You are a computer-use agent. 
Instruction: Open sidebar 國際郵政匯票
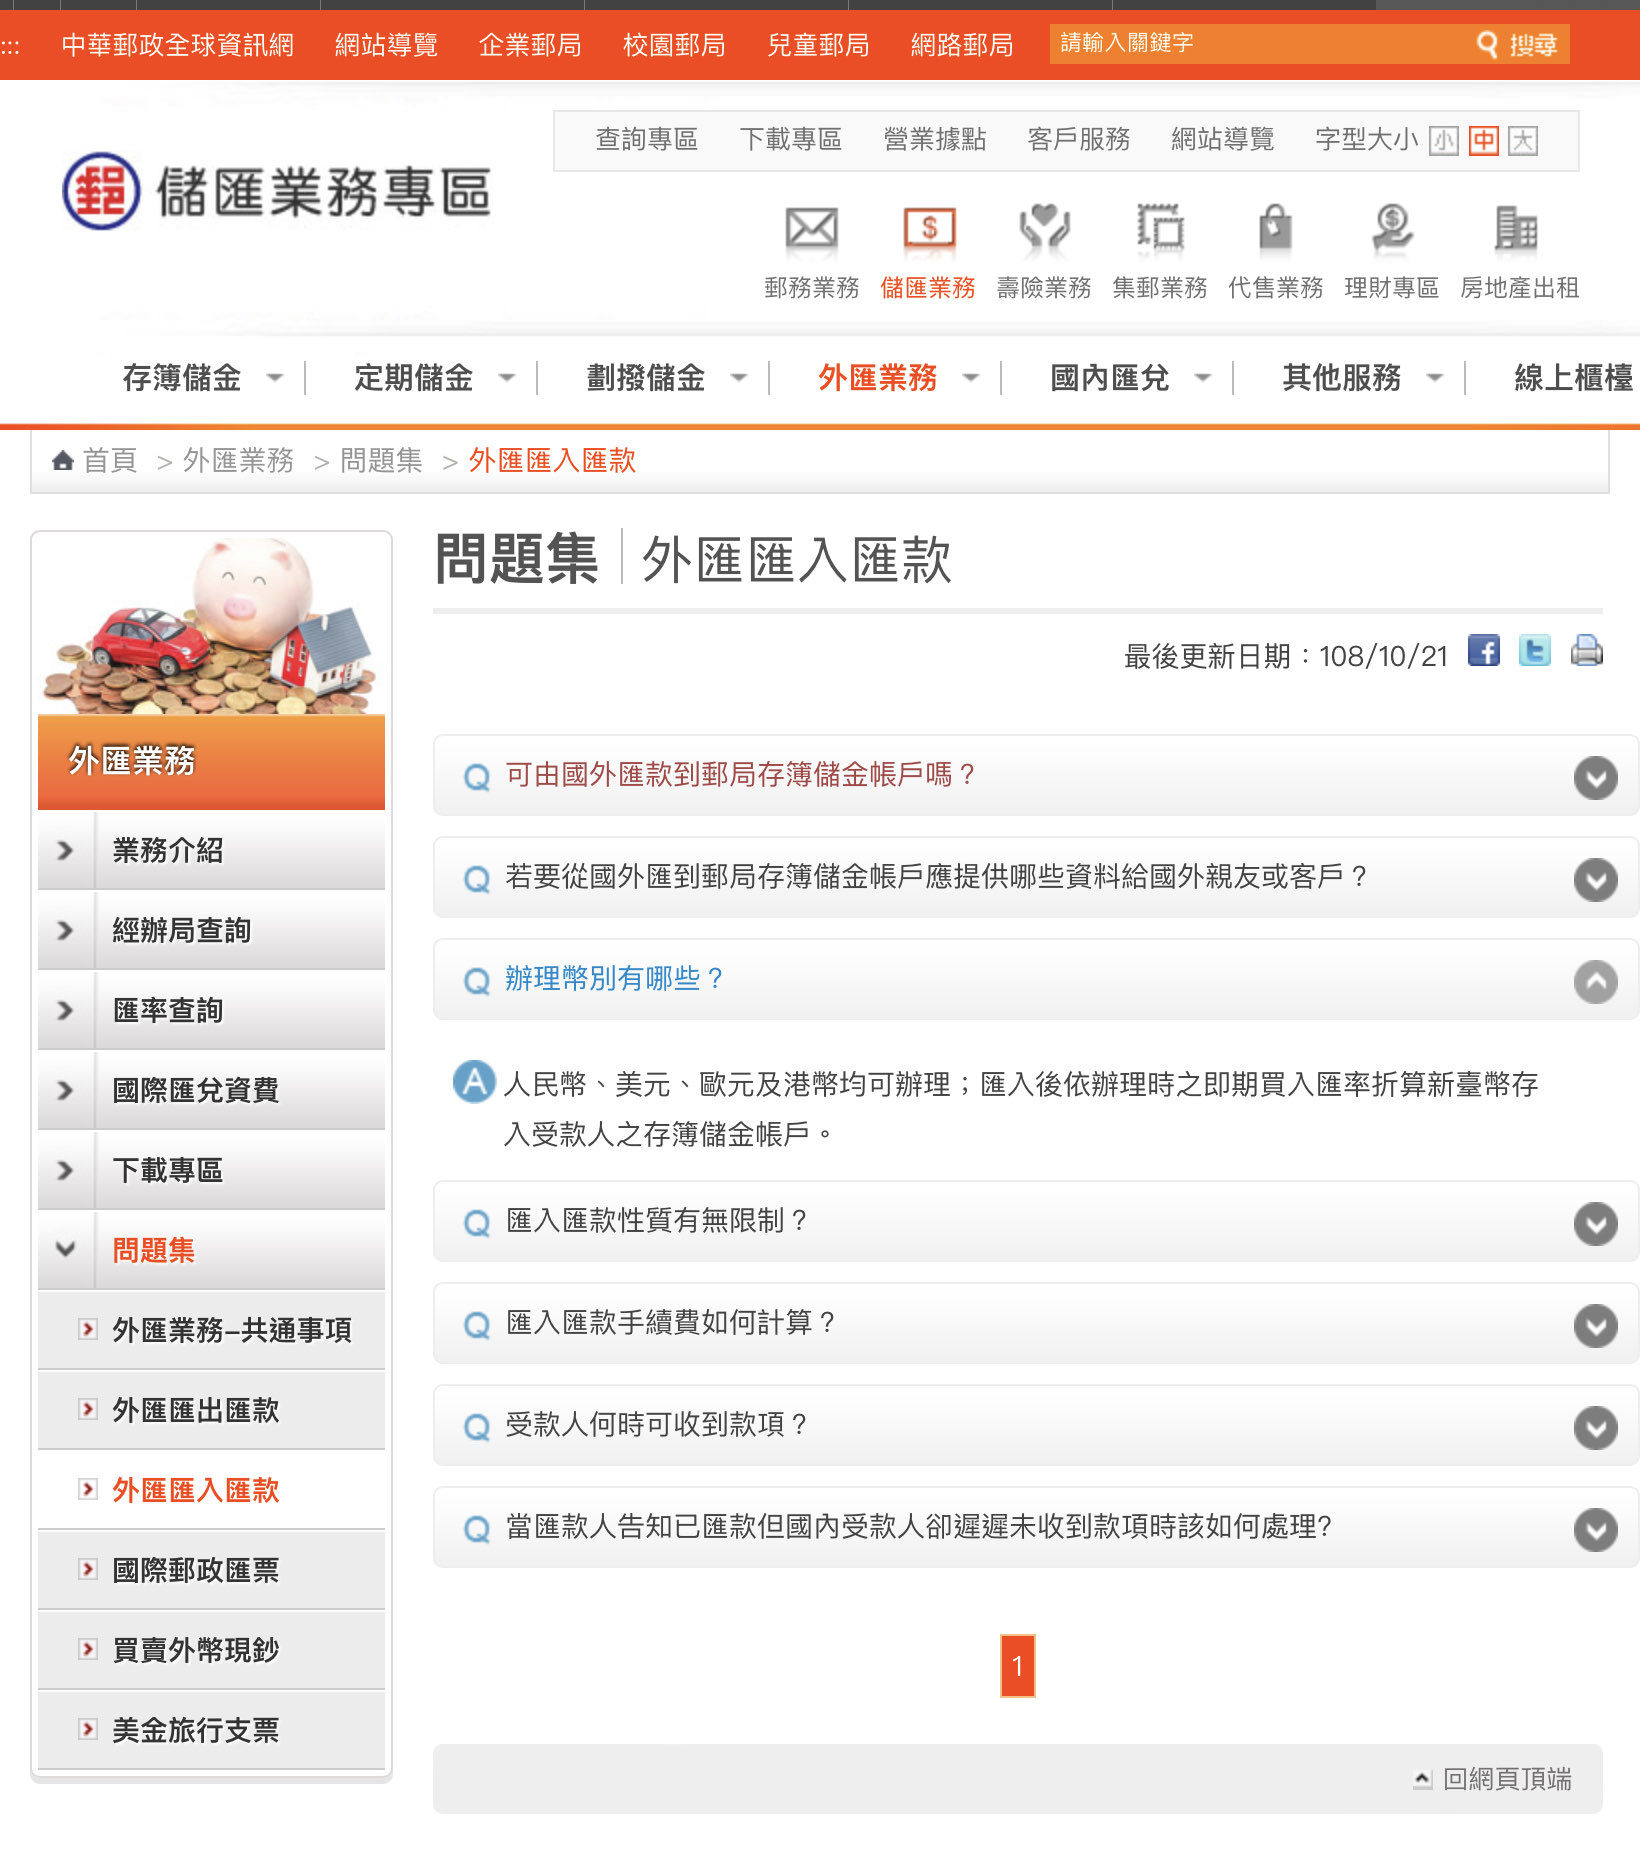coord(211,1570)
